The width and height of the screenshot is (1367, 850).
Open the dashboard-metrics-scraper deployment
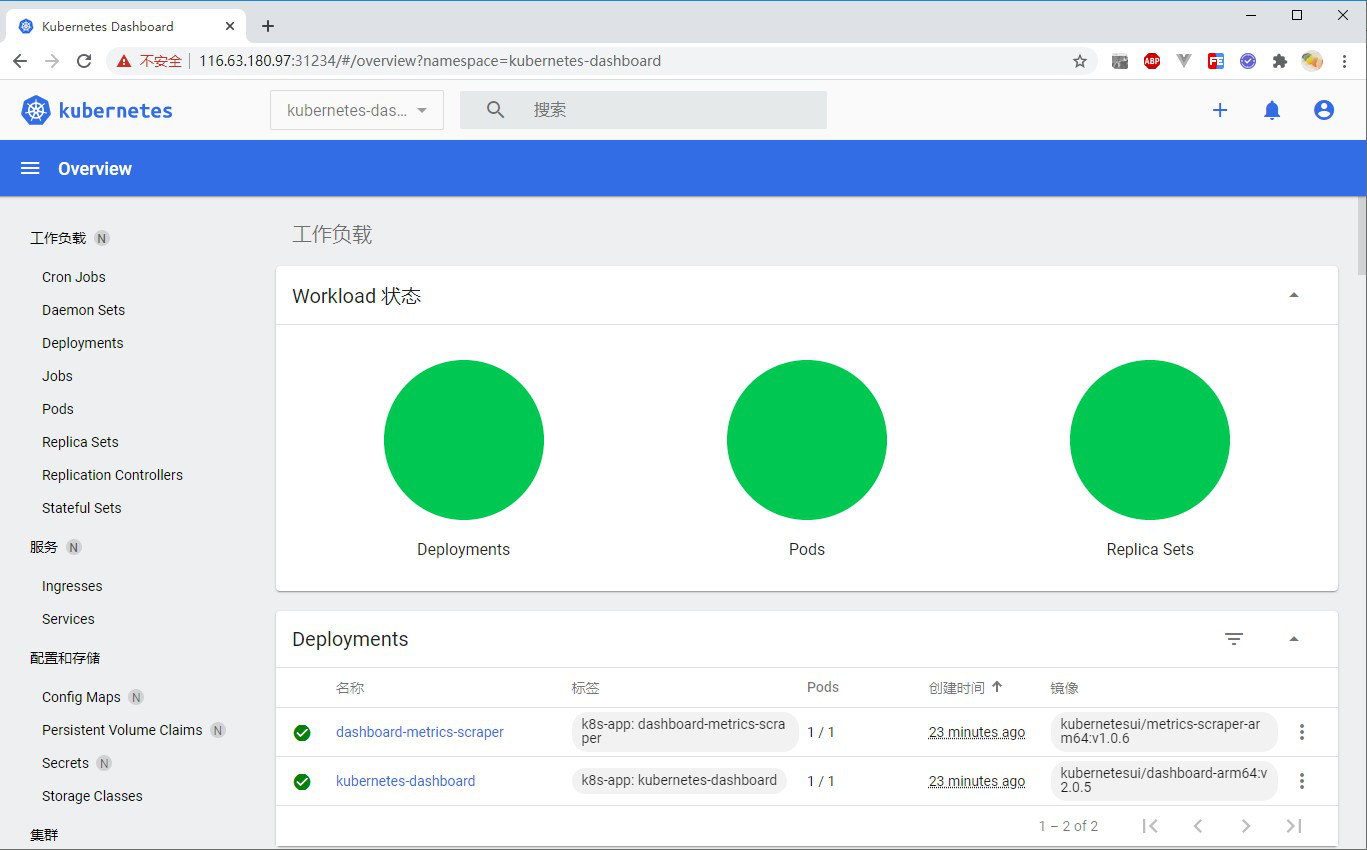420,731
